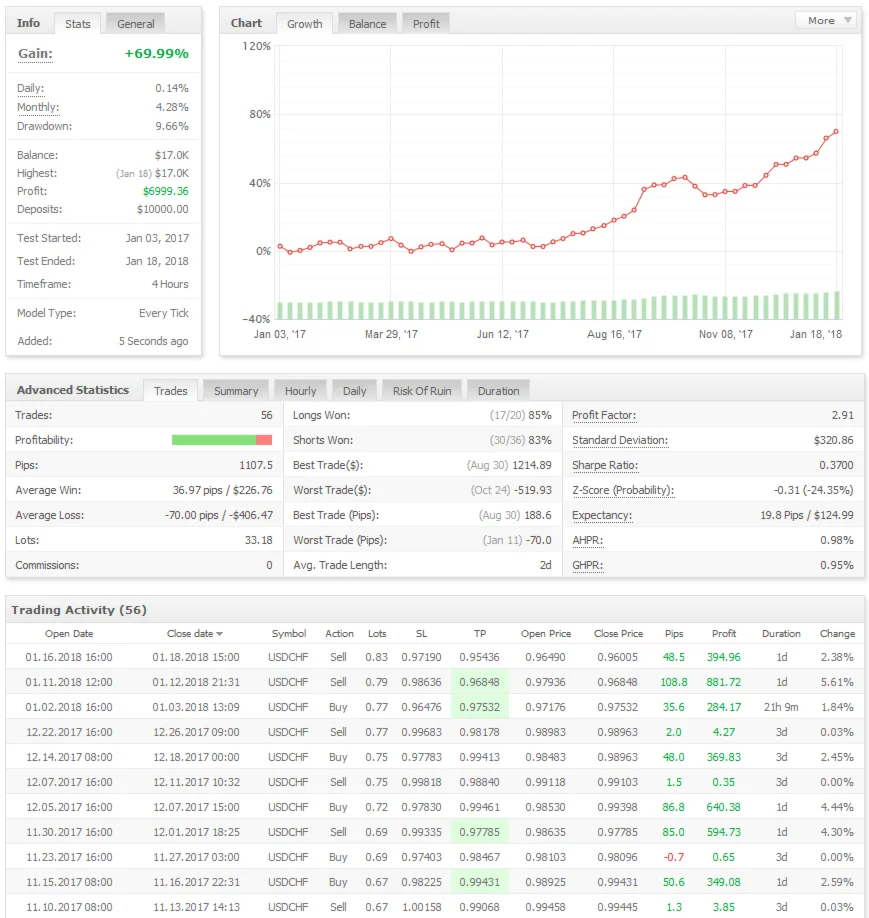Click the Gain label in Info panel

tap(35, 54)
